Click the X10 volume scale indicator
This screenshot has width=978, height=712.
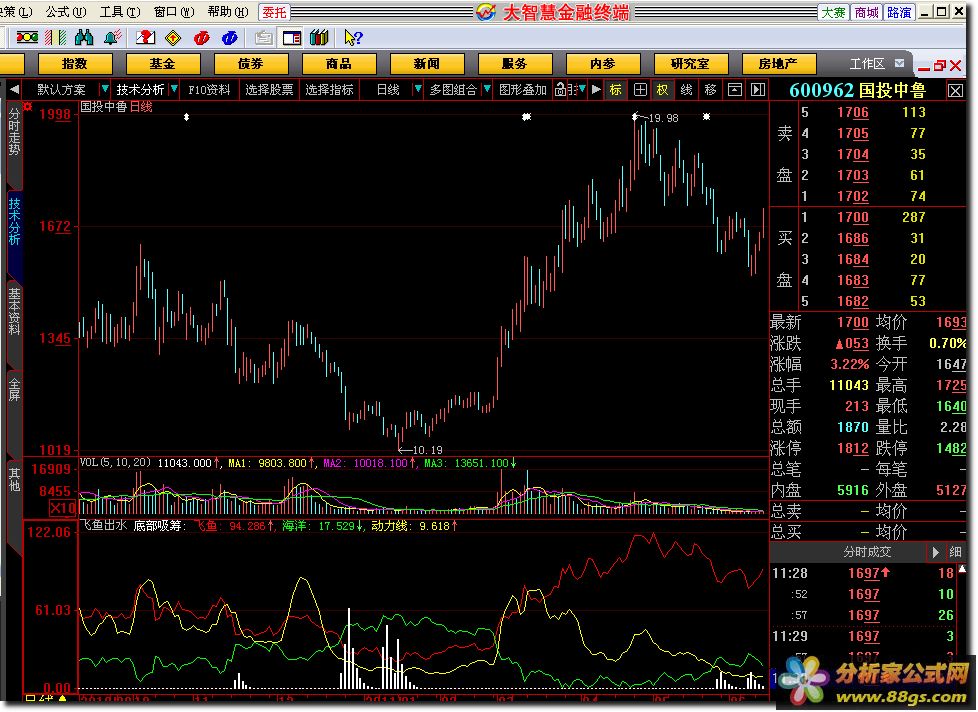point(62,508)
